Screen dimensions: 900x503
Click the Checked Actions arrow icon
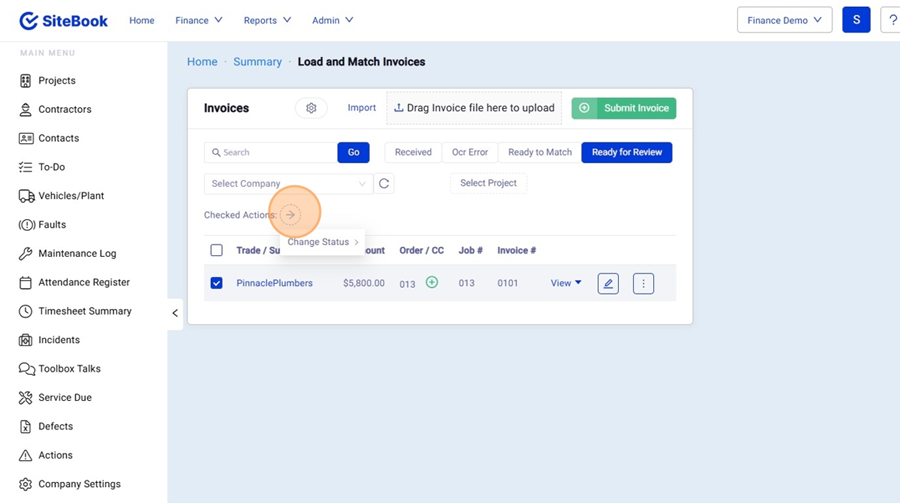[290, 215]
